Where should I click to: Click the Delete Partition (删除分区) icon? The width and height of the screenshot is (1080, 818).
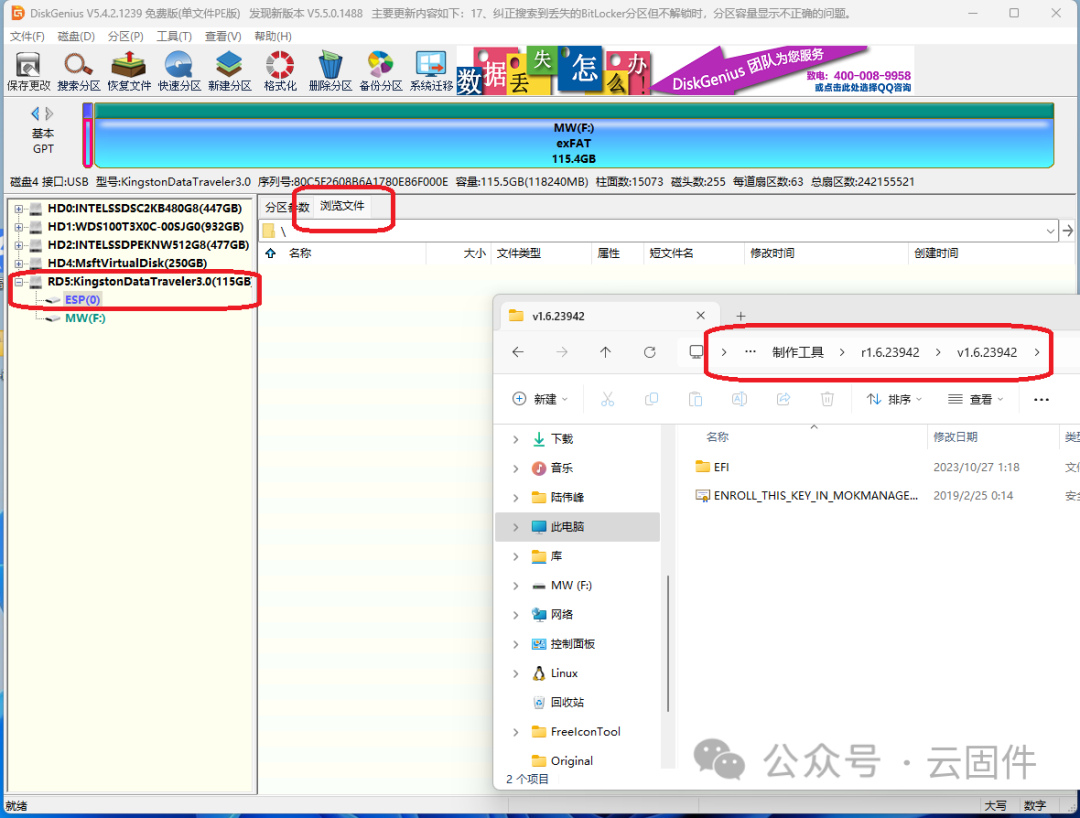330,71
